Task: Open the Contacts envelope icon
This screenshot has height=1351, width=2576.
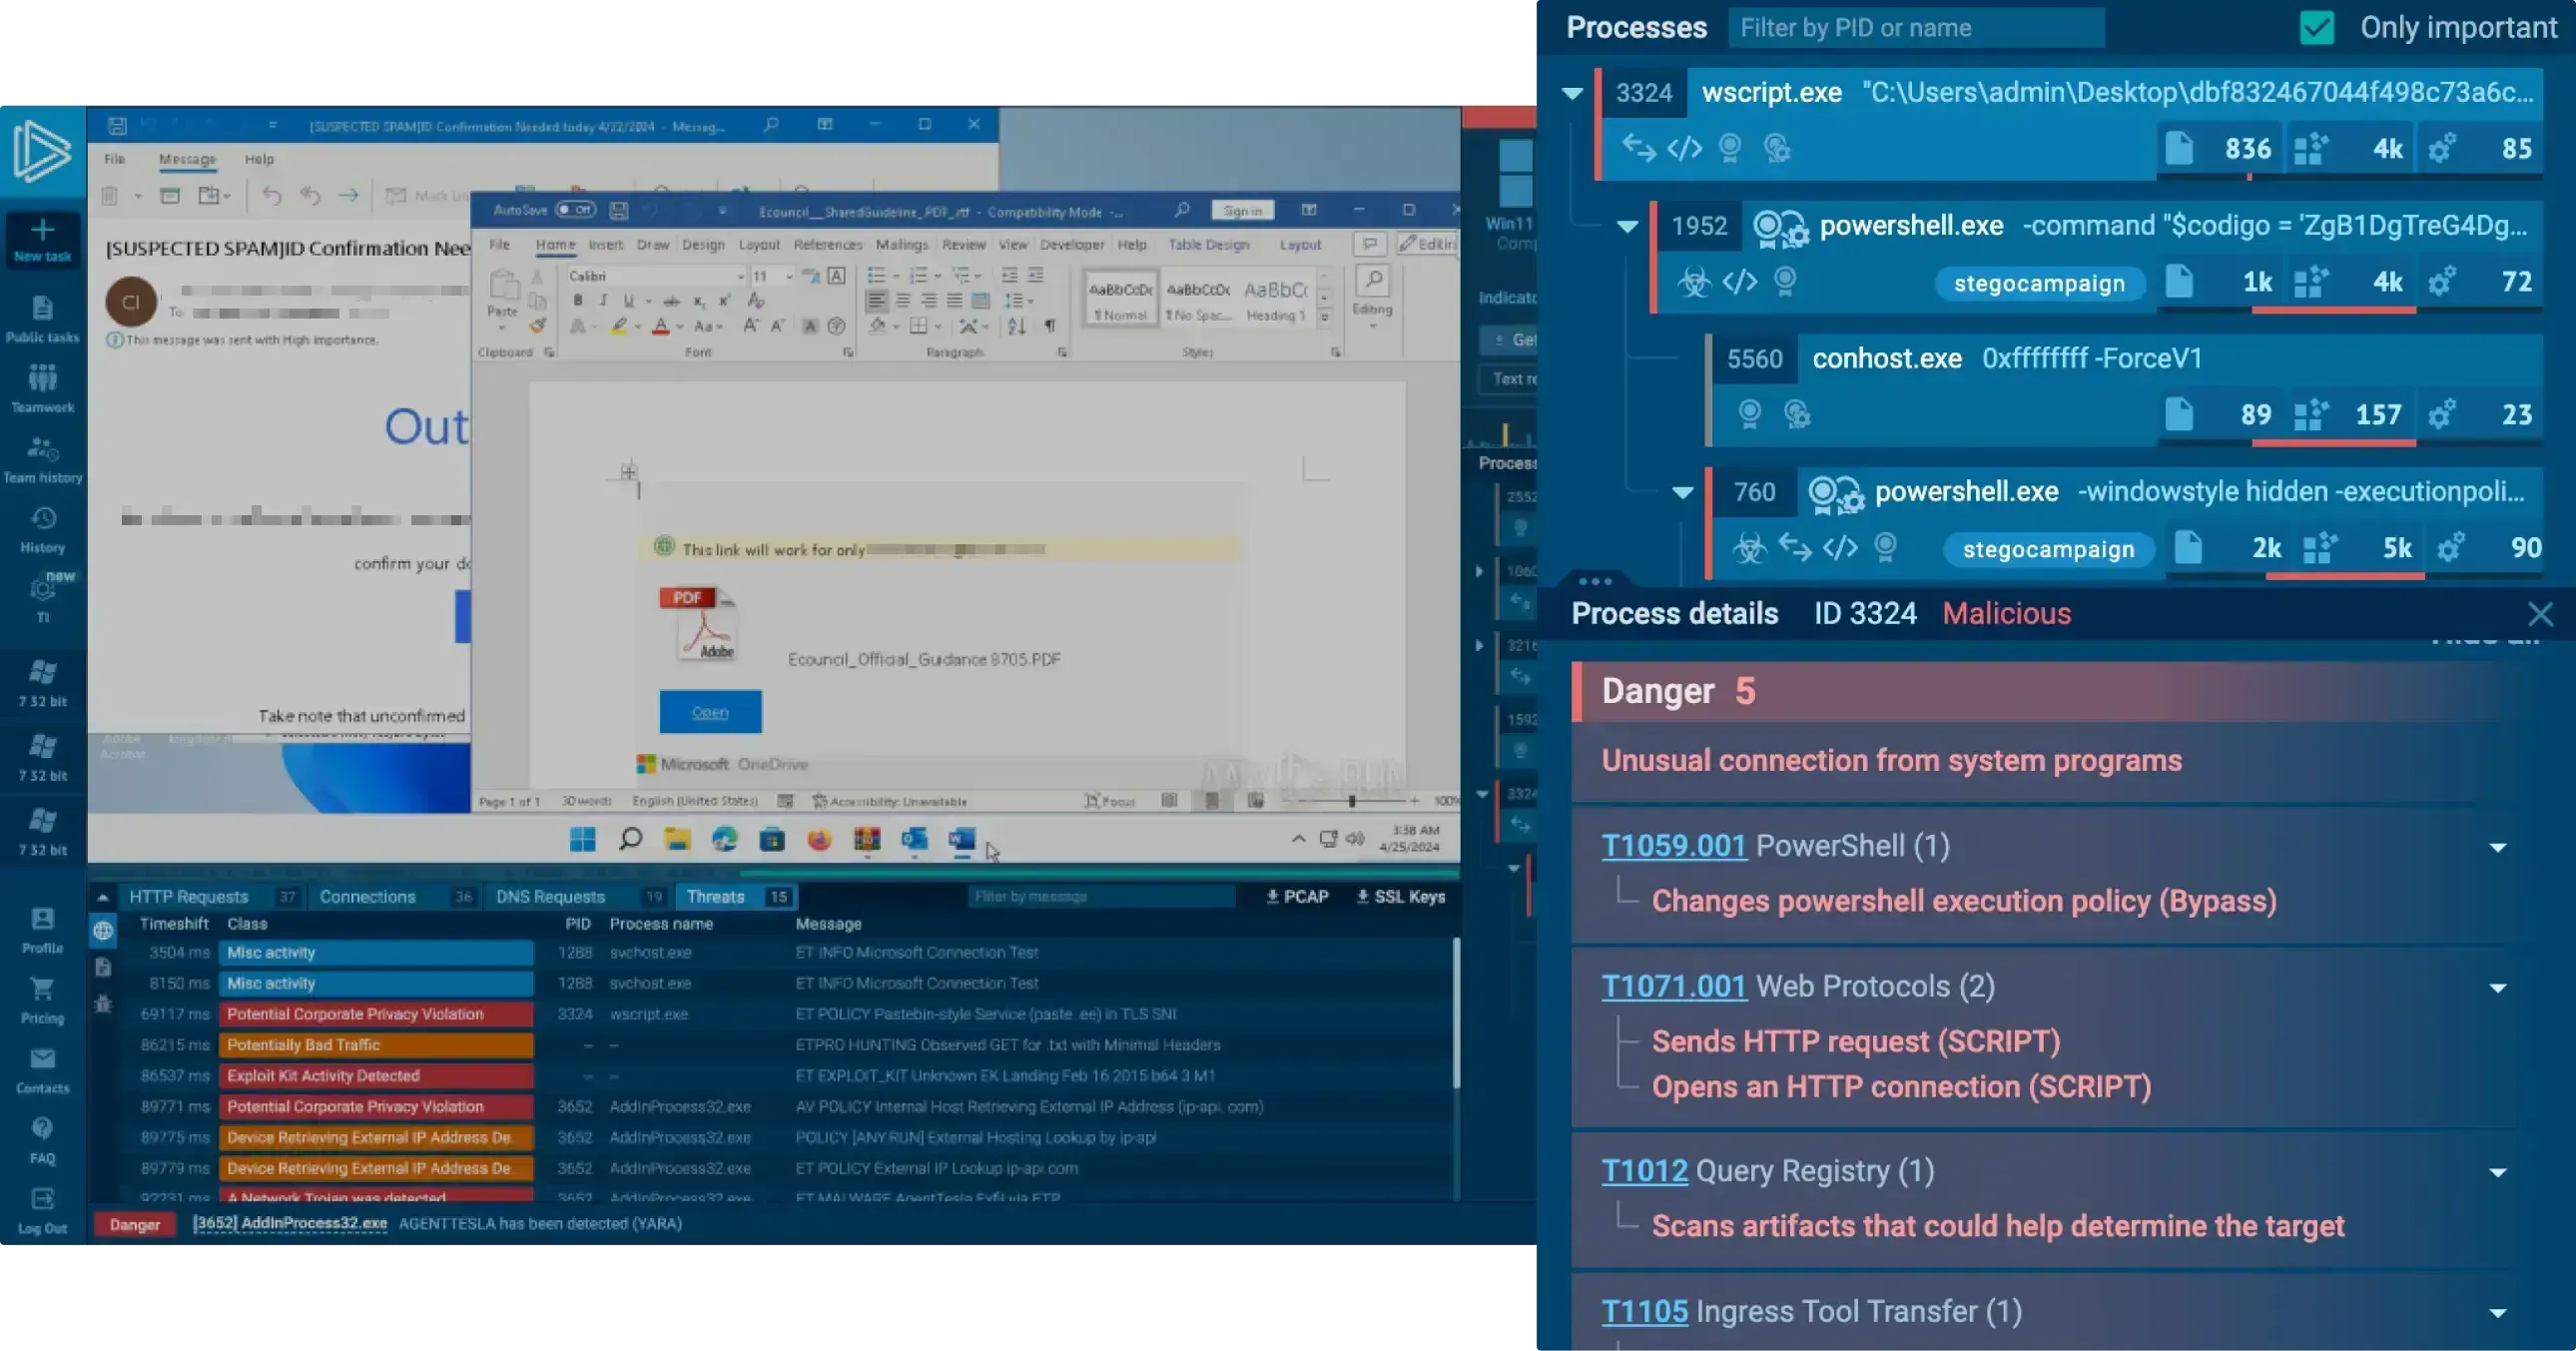Action: tap(42, 1060)
